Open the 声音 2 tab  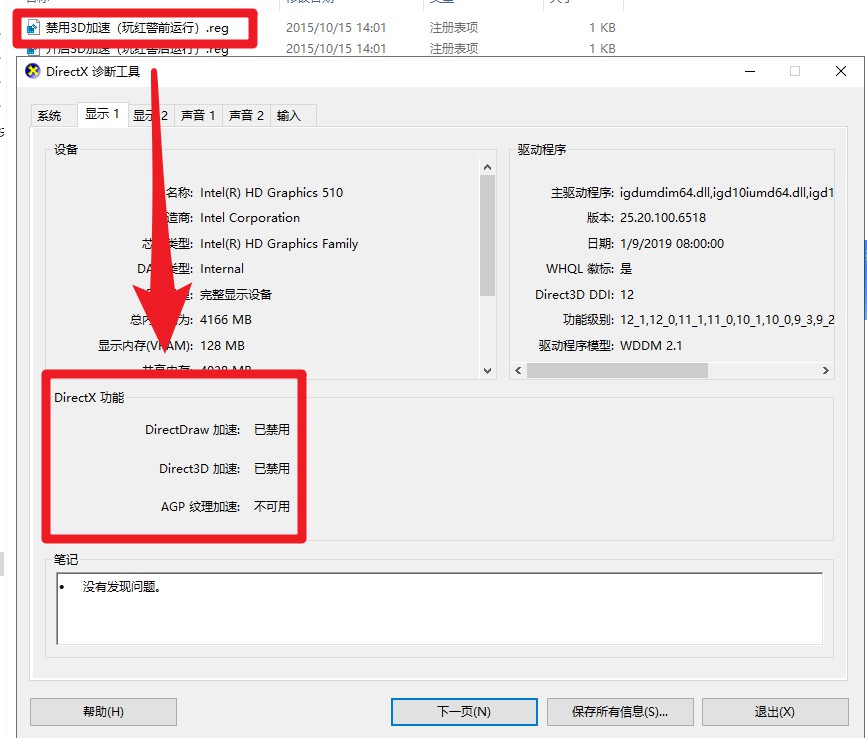246,116
